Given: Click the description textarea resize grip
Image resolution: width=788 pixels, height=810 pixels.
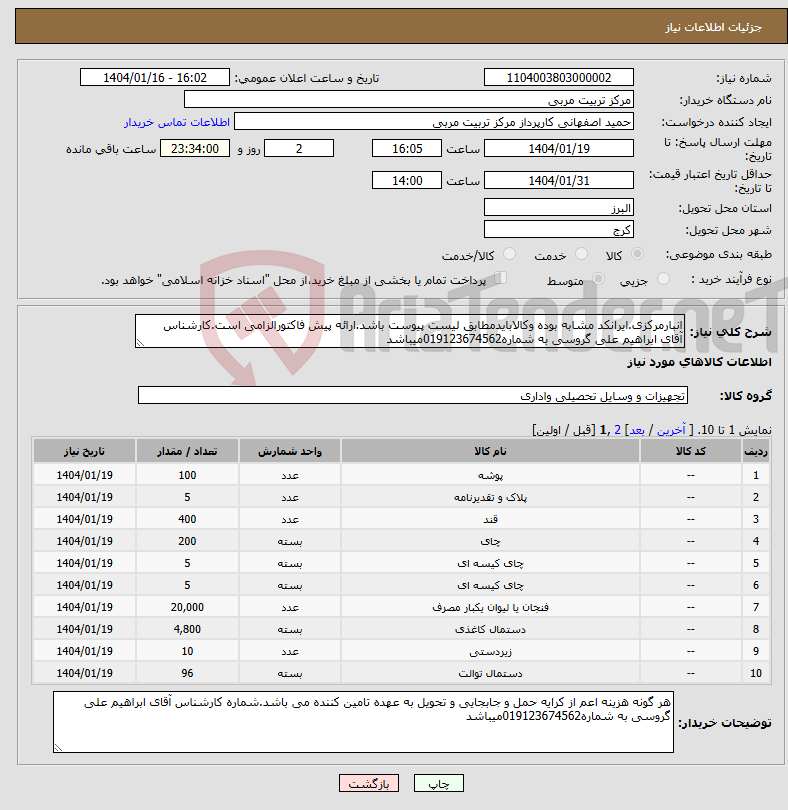Looking at the screenshot, I should pos(140,342).
